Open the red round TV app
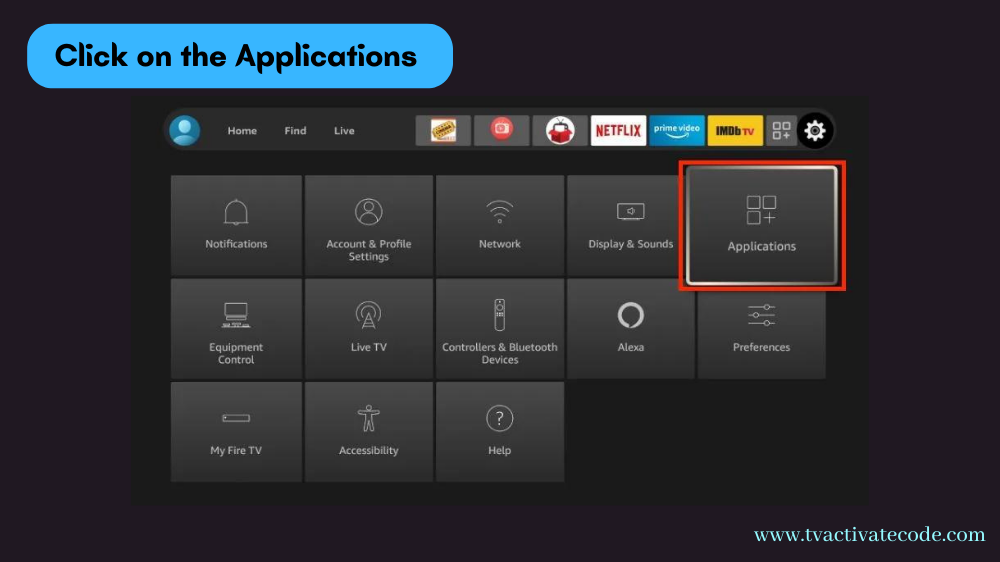 point(501,130)
